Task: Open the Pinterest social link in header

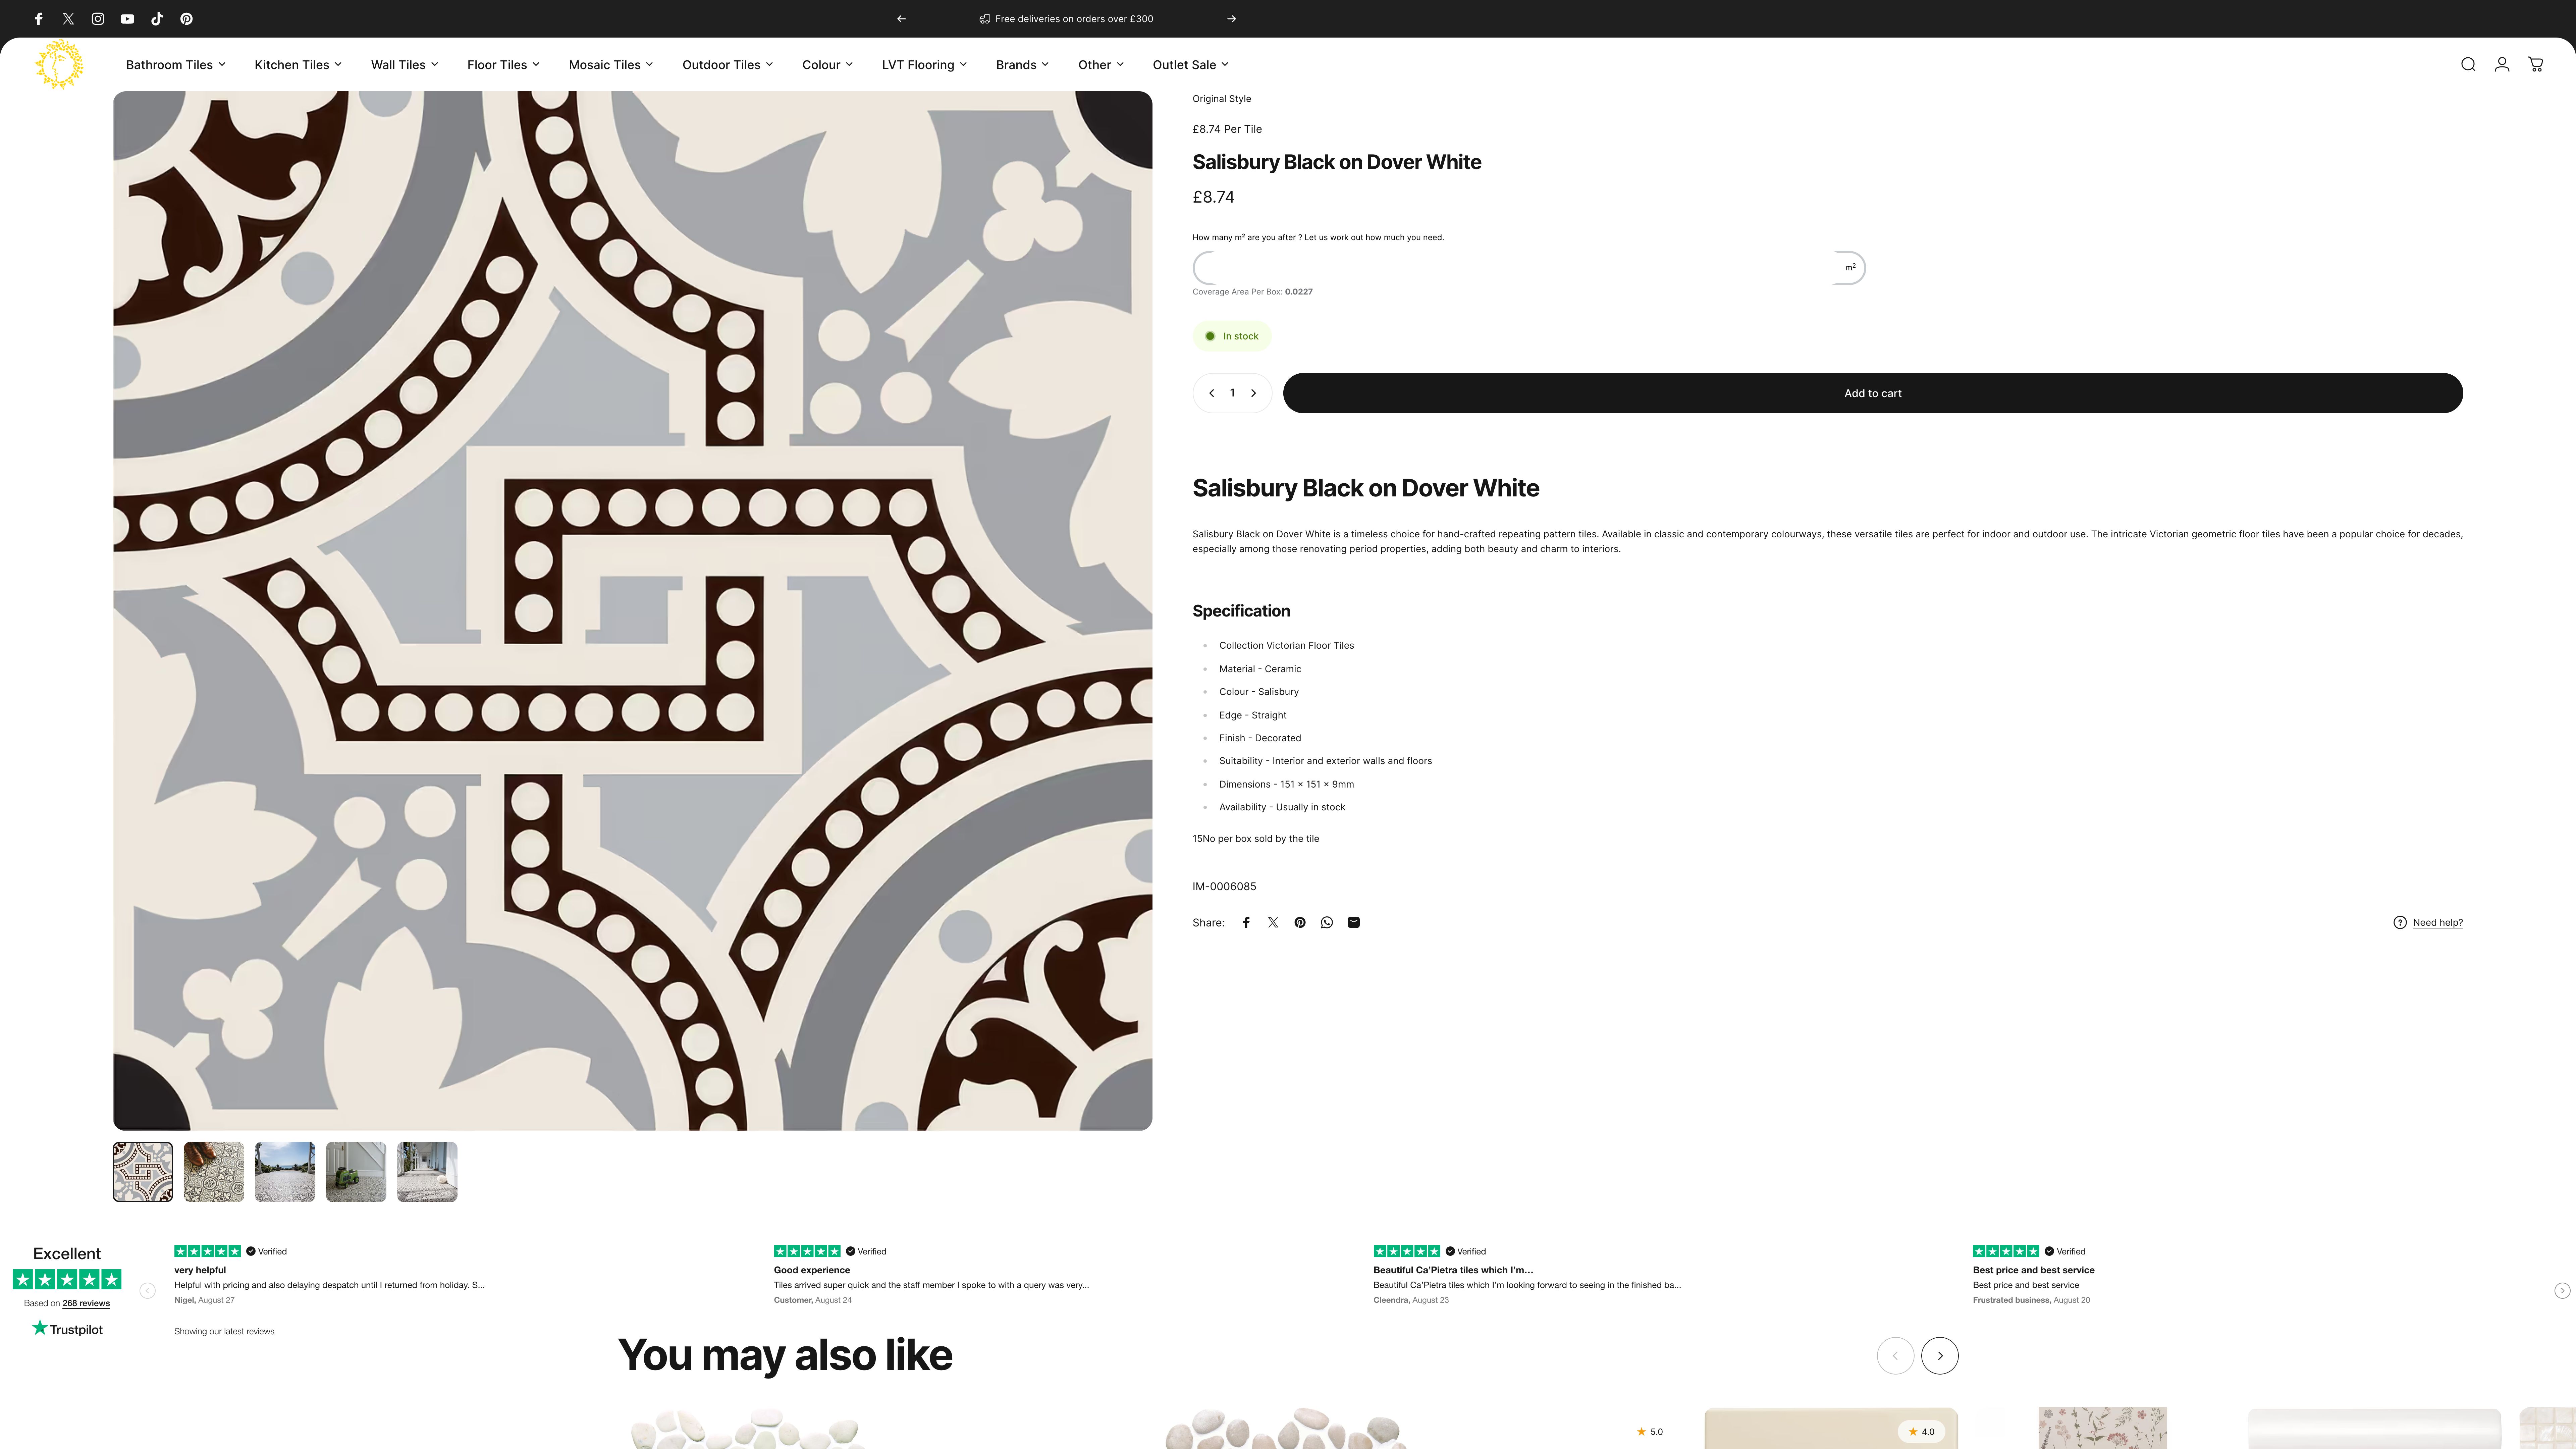Action: [186, 18]
